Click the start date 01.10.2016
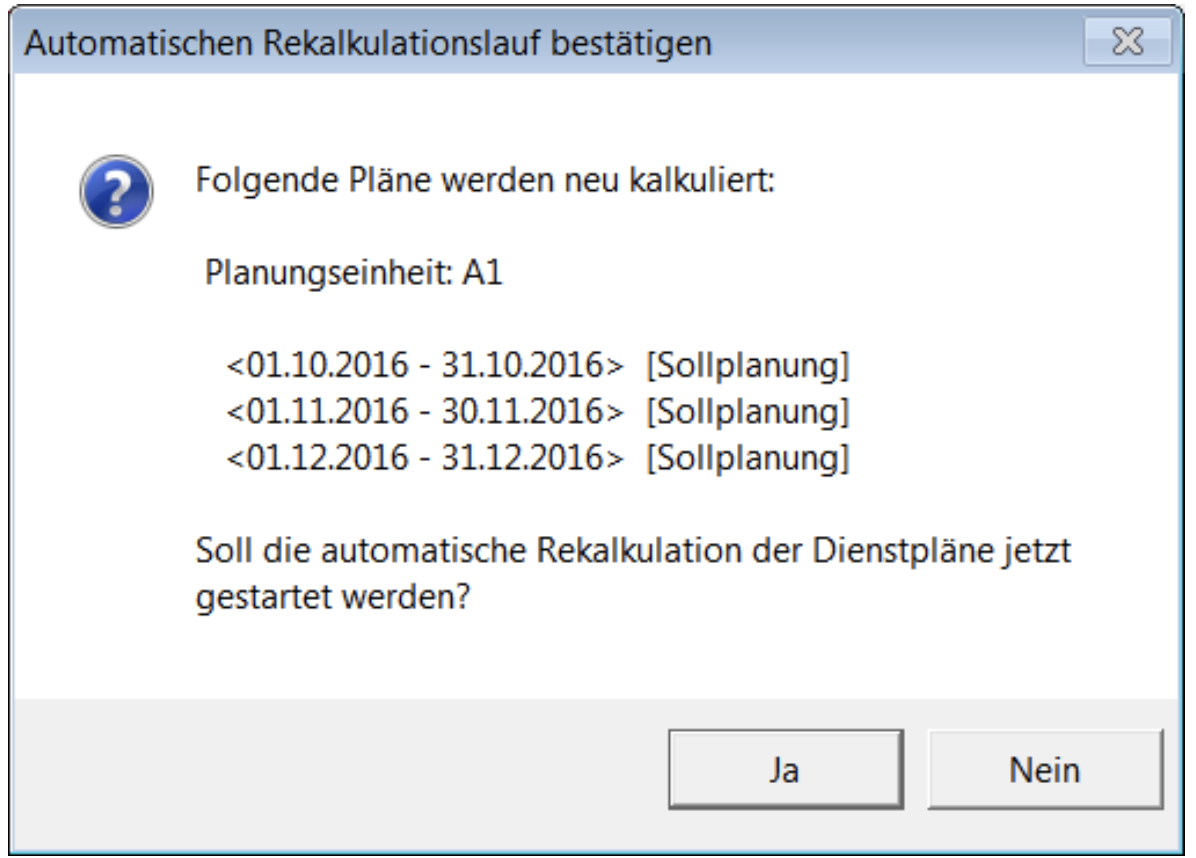Screen dimensions: 1196x858 tap(328, 365)
